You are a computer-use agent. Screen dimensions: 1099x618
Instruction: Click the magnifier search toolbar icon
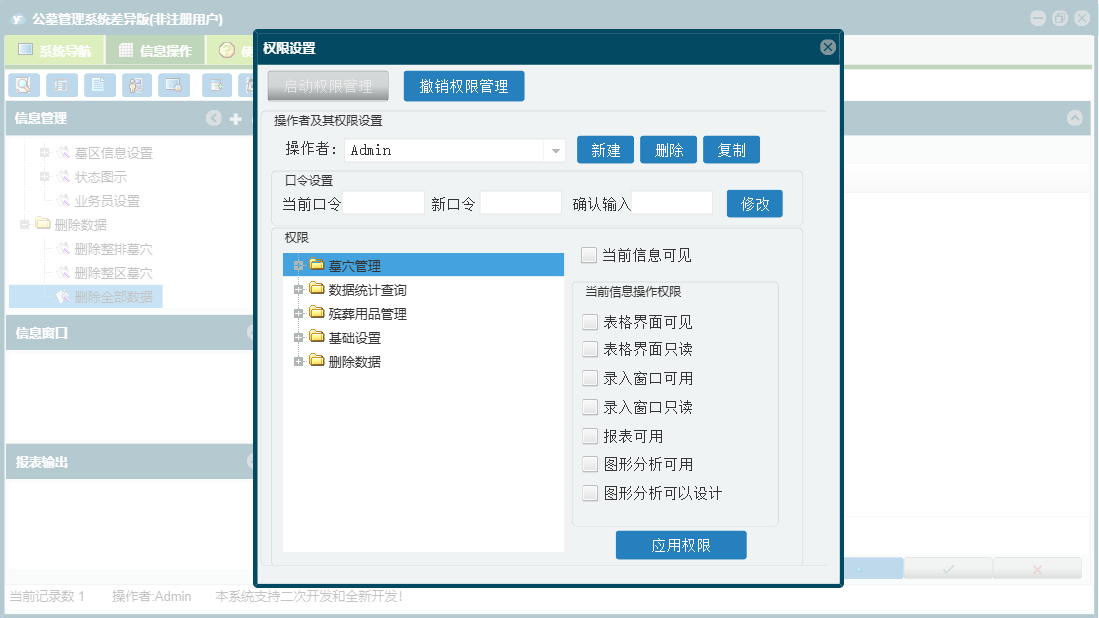pyautogui.click(x=24, y=85)
